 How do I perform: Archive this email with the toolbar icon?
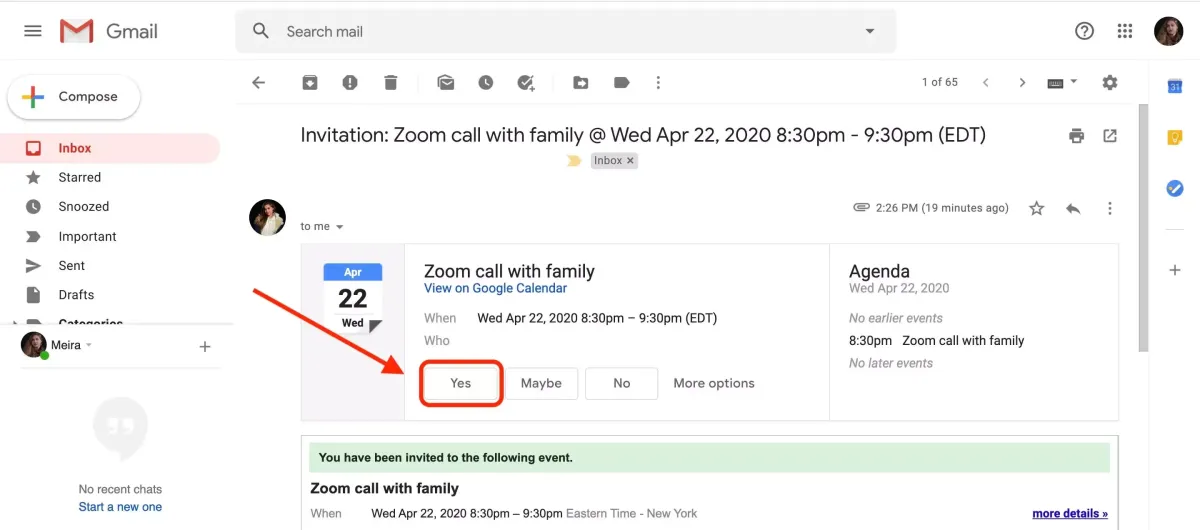[310, 83]
